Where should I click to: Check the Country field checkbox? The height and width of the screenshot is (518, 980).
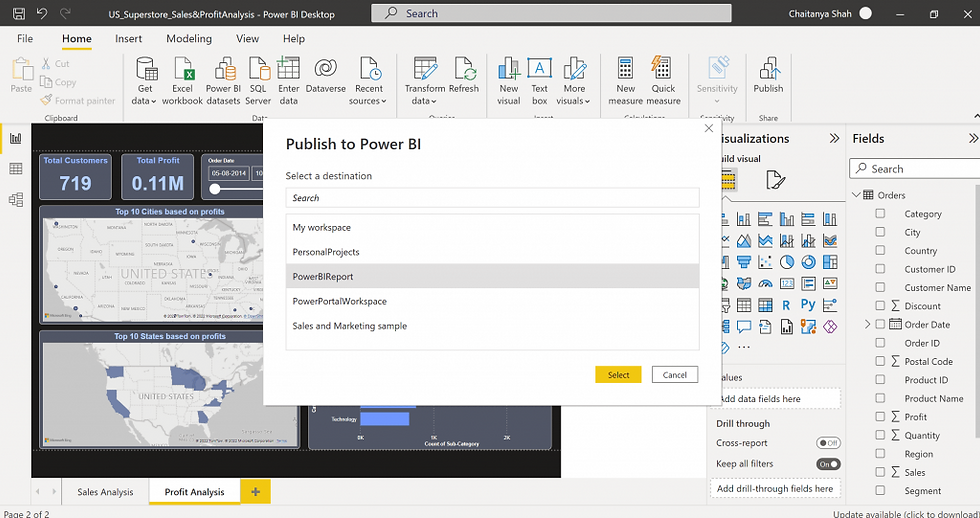pyautogui.click(x=880, y=251)
